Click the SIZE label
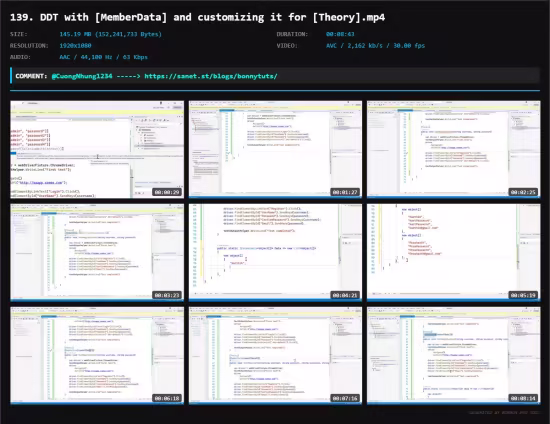 point(19,34)
